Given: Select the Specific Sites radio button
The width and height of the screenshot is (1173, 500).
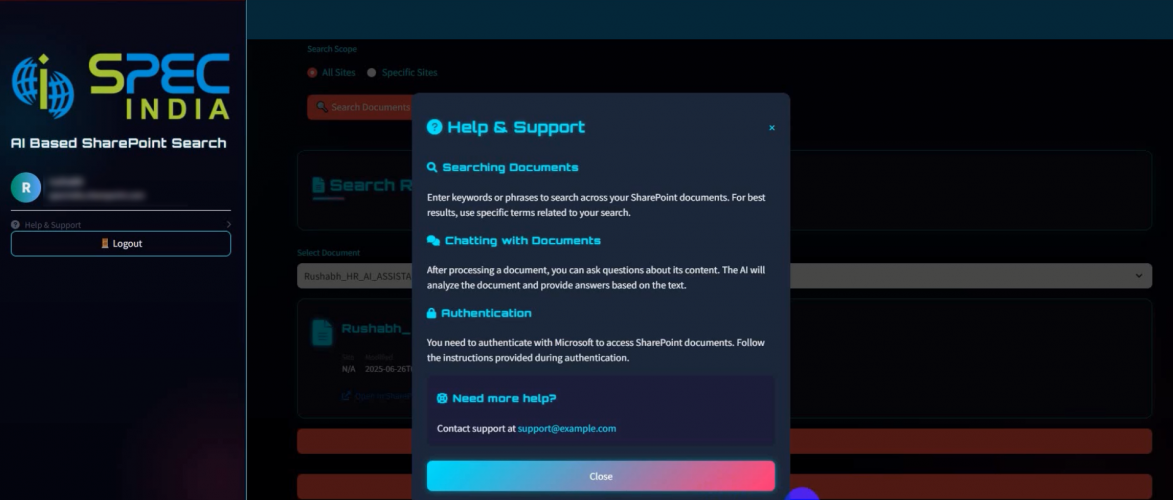Looking at the screenshot, I should (x=372, y=73).
